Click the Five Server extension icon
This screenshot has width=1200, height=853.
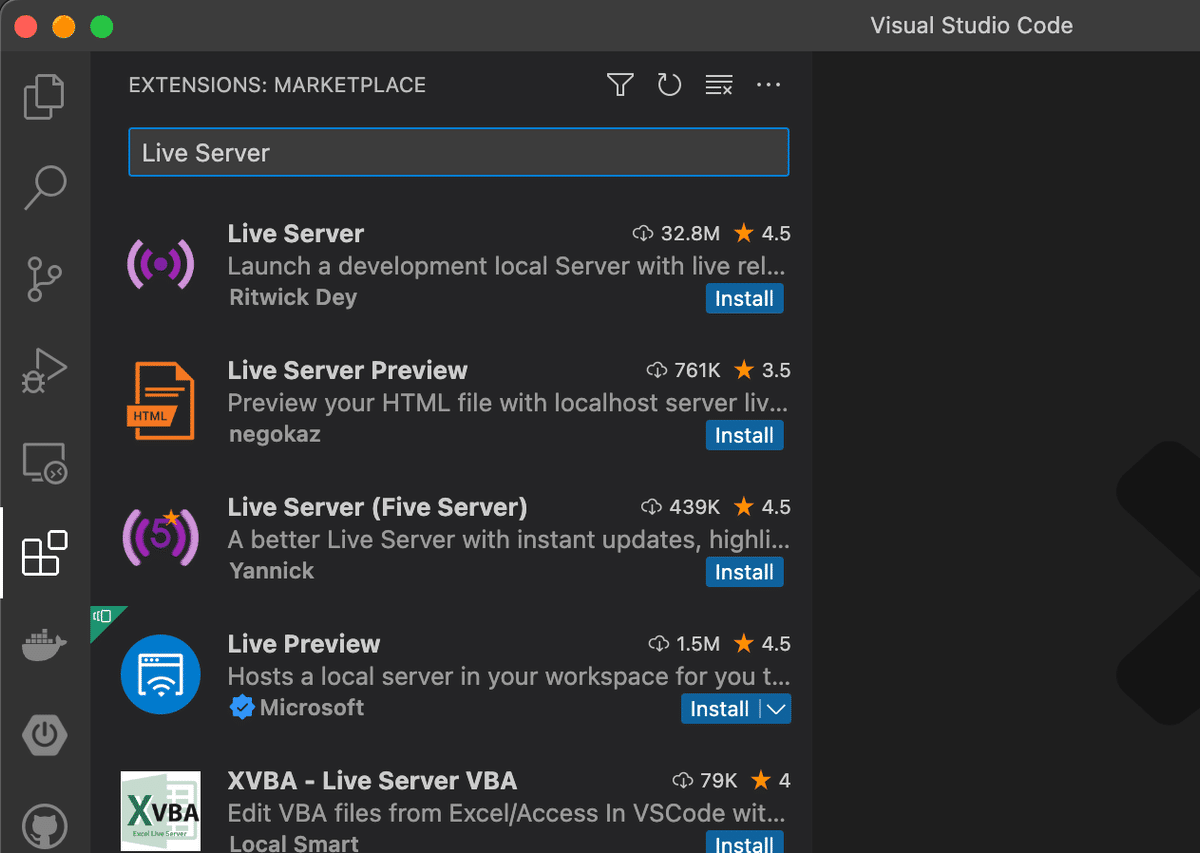[160, 538]
